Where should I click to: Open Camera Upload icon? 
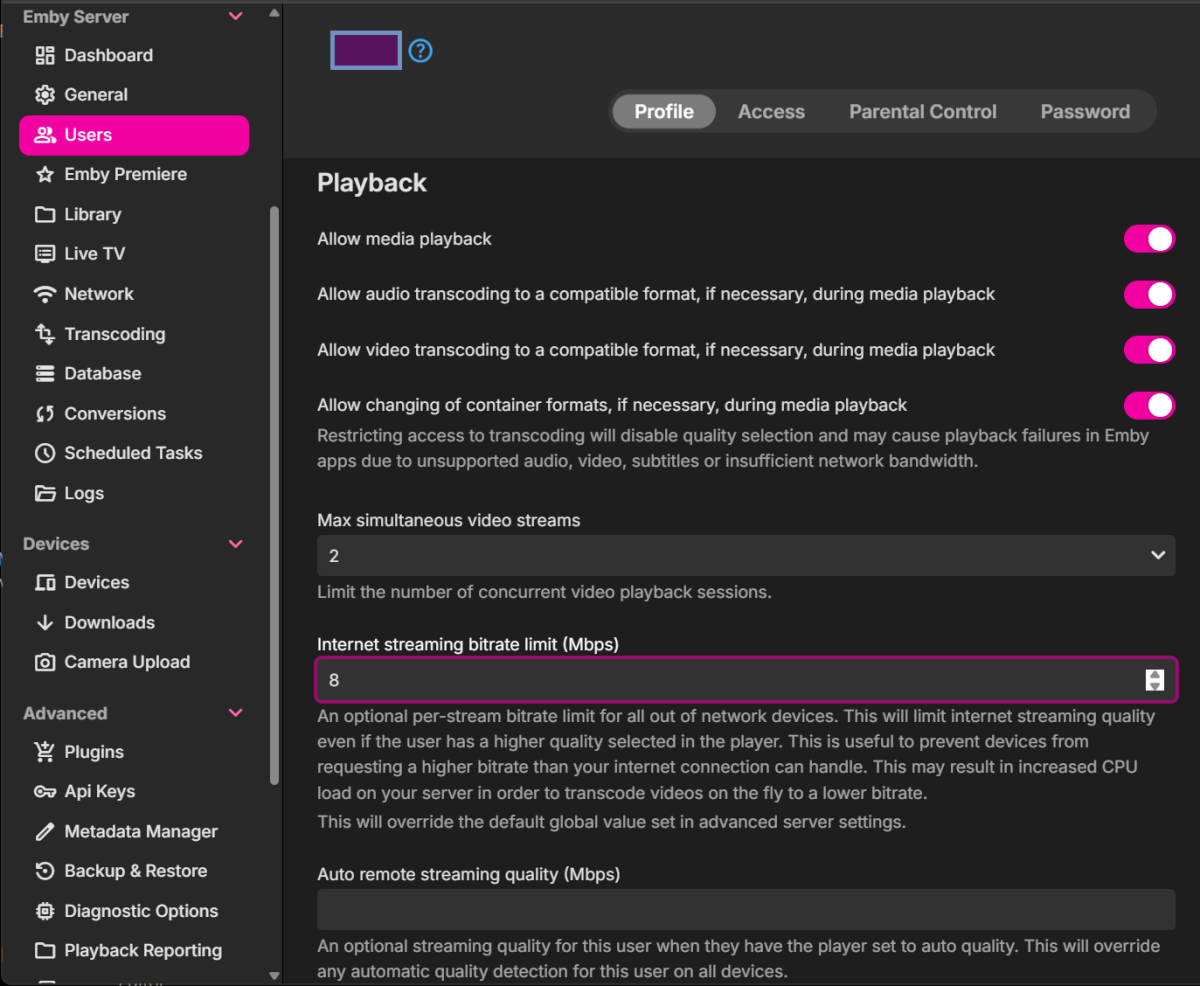[x=44, y=662]
